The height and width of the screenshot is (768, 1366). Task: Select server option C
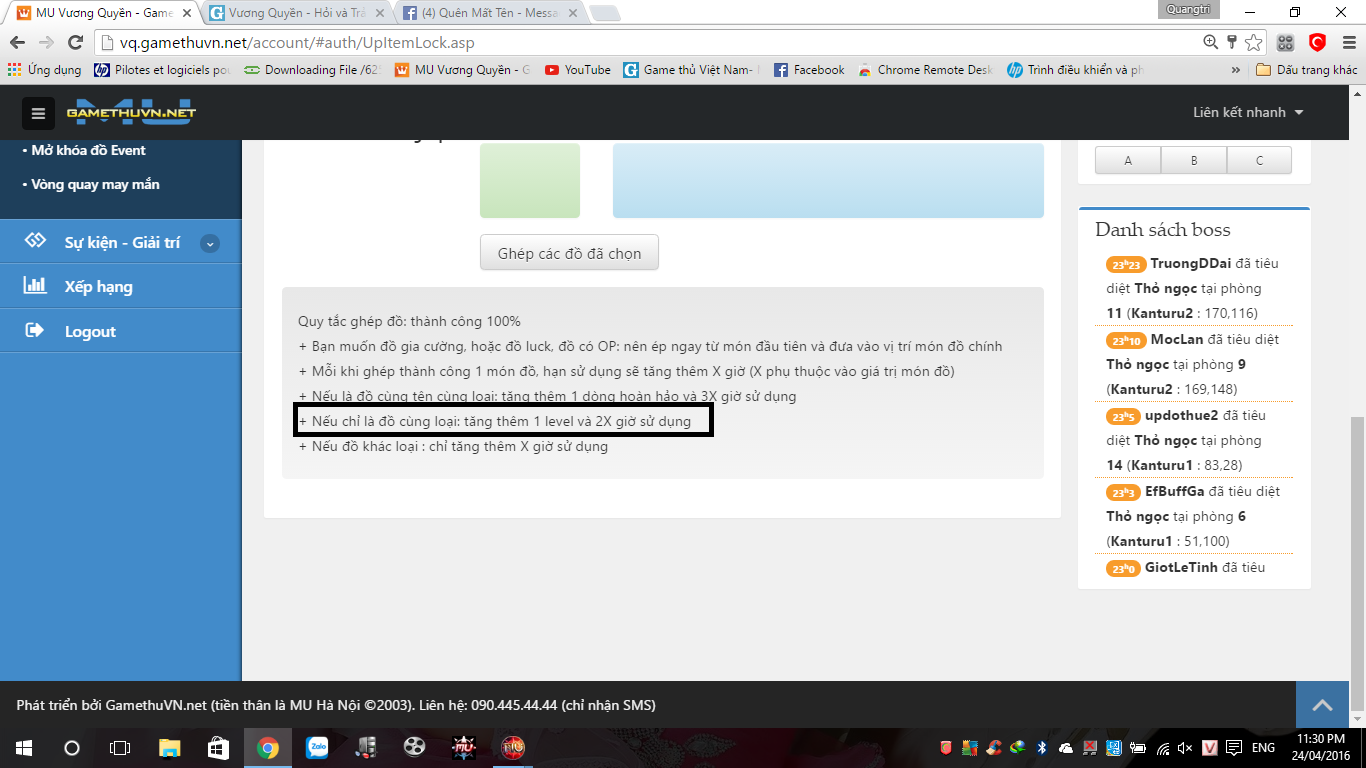[1259, 160]
